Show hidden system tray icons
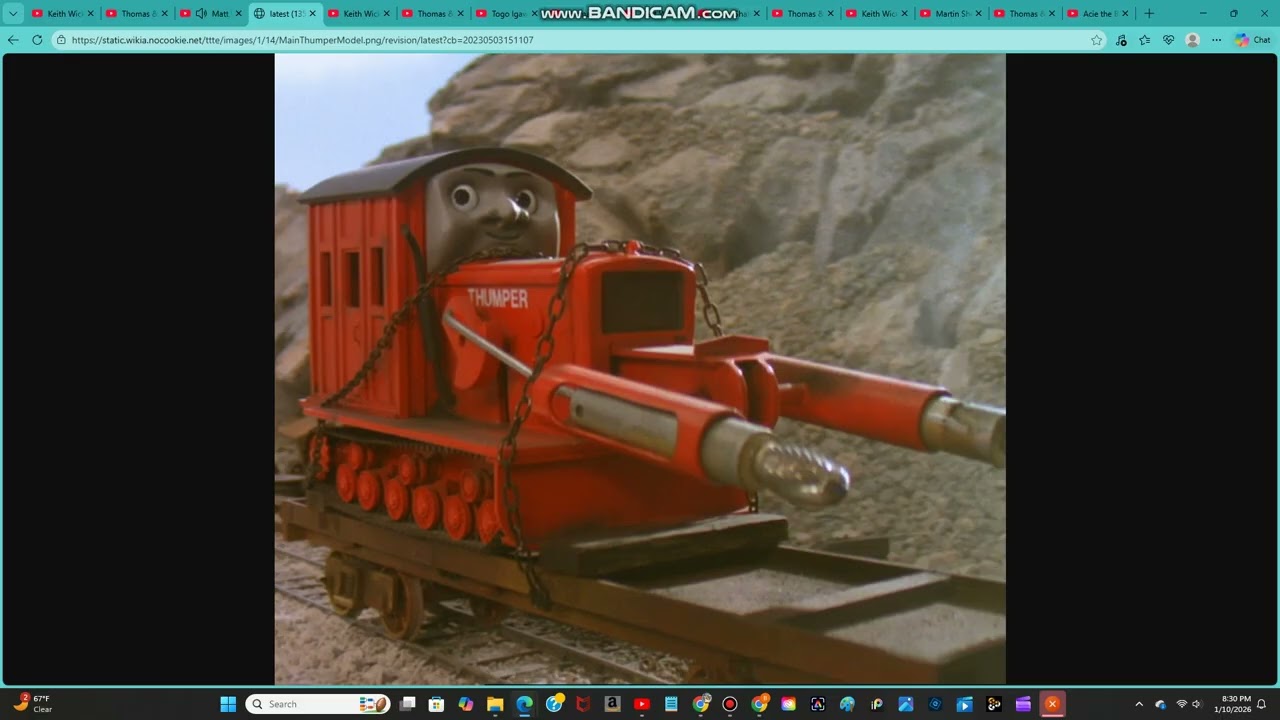The height and width of the screenshot is (720, 1280). 1138,704
